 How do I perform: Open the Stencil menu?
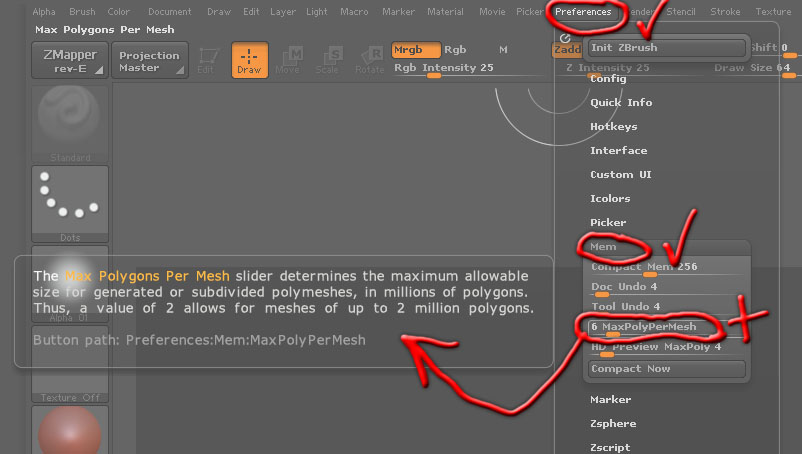coord(681,11)
